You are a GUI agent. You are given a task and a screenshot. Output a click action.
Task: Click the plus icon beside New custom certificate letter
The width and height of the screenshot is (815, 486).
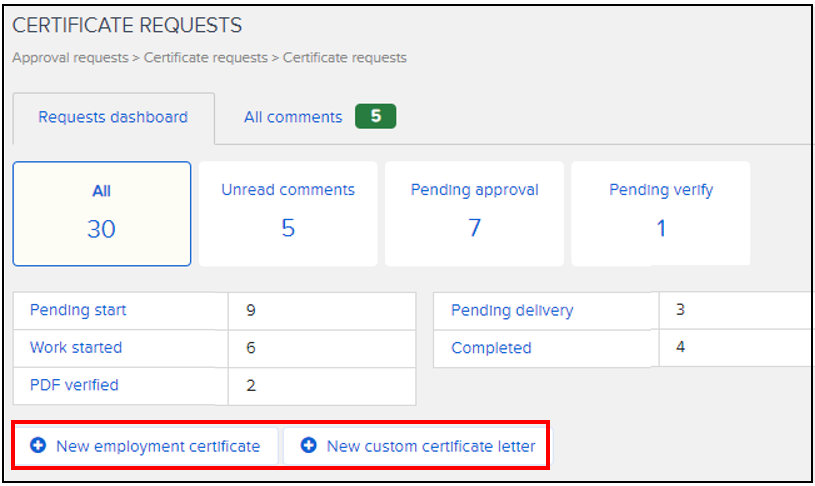pyautogui.click(x=309, y=446)
